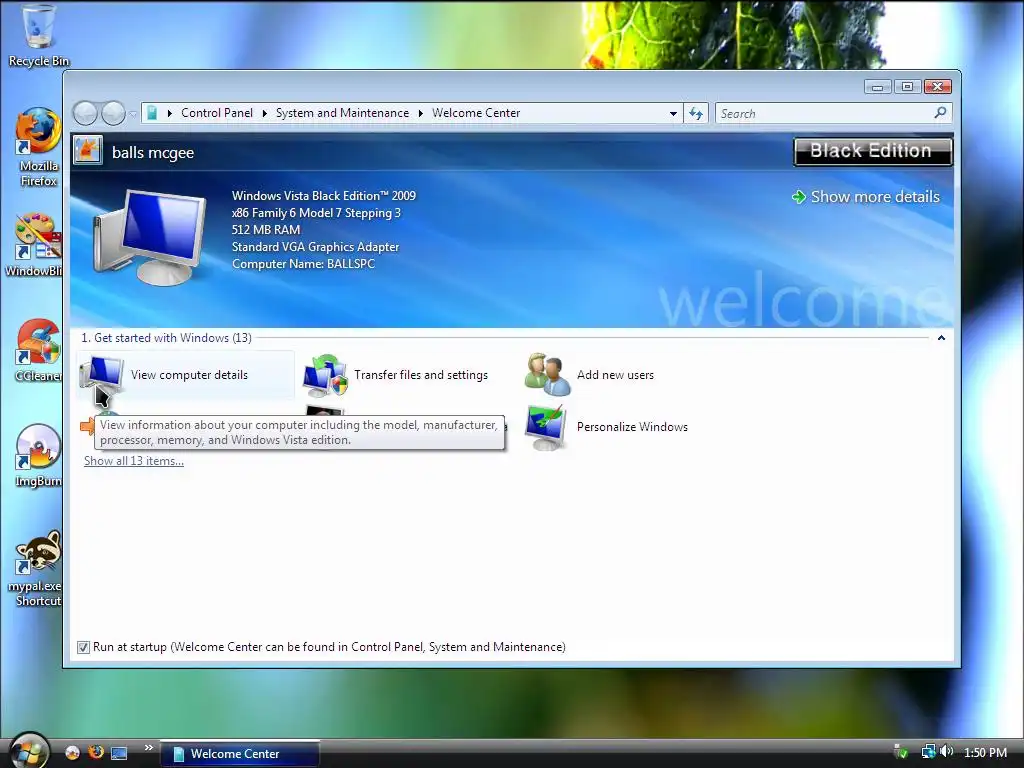Click the Get started with Windows (13) heading
This screenshot has width=1024, height=768.
click(166, 338)
